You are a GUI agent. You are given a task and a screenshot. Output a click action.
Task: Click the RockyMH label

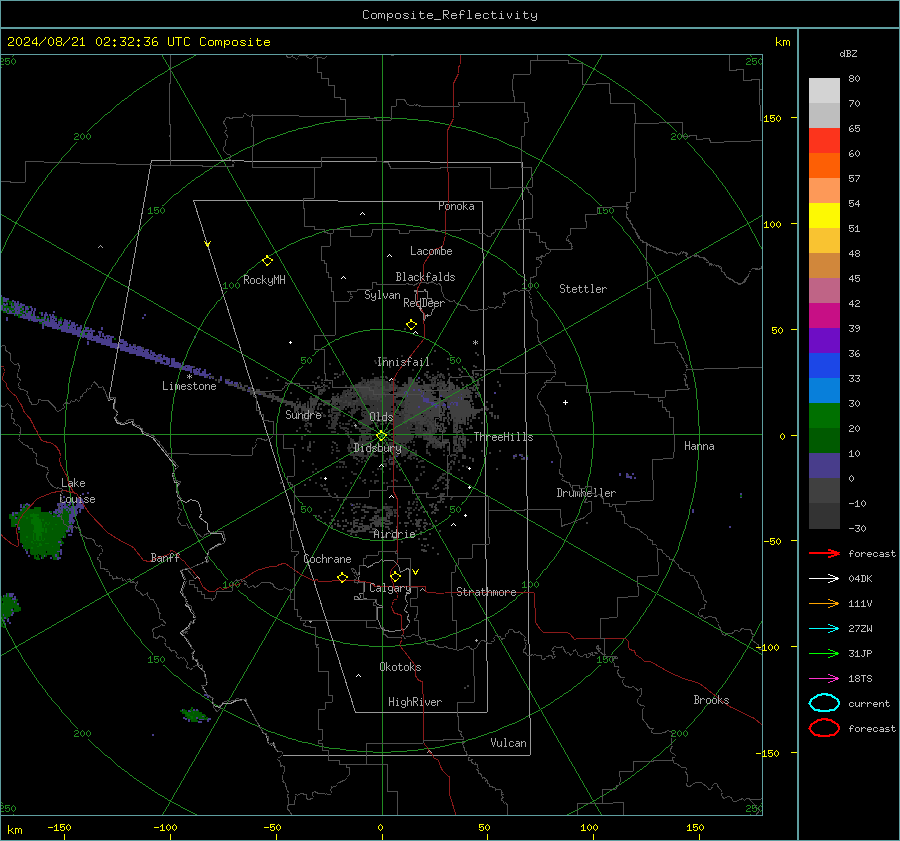264,280
